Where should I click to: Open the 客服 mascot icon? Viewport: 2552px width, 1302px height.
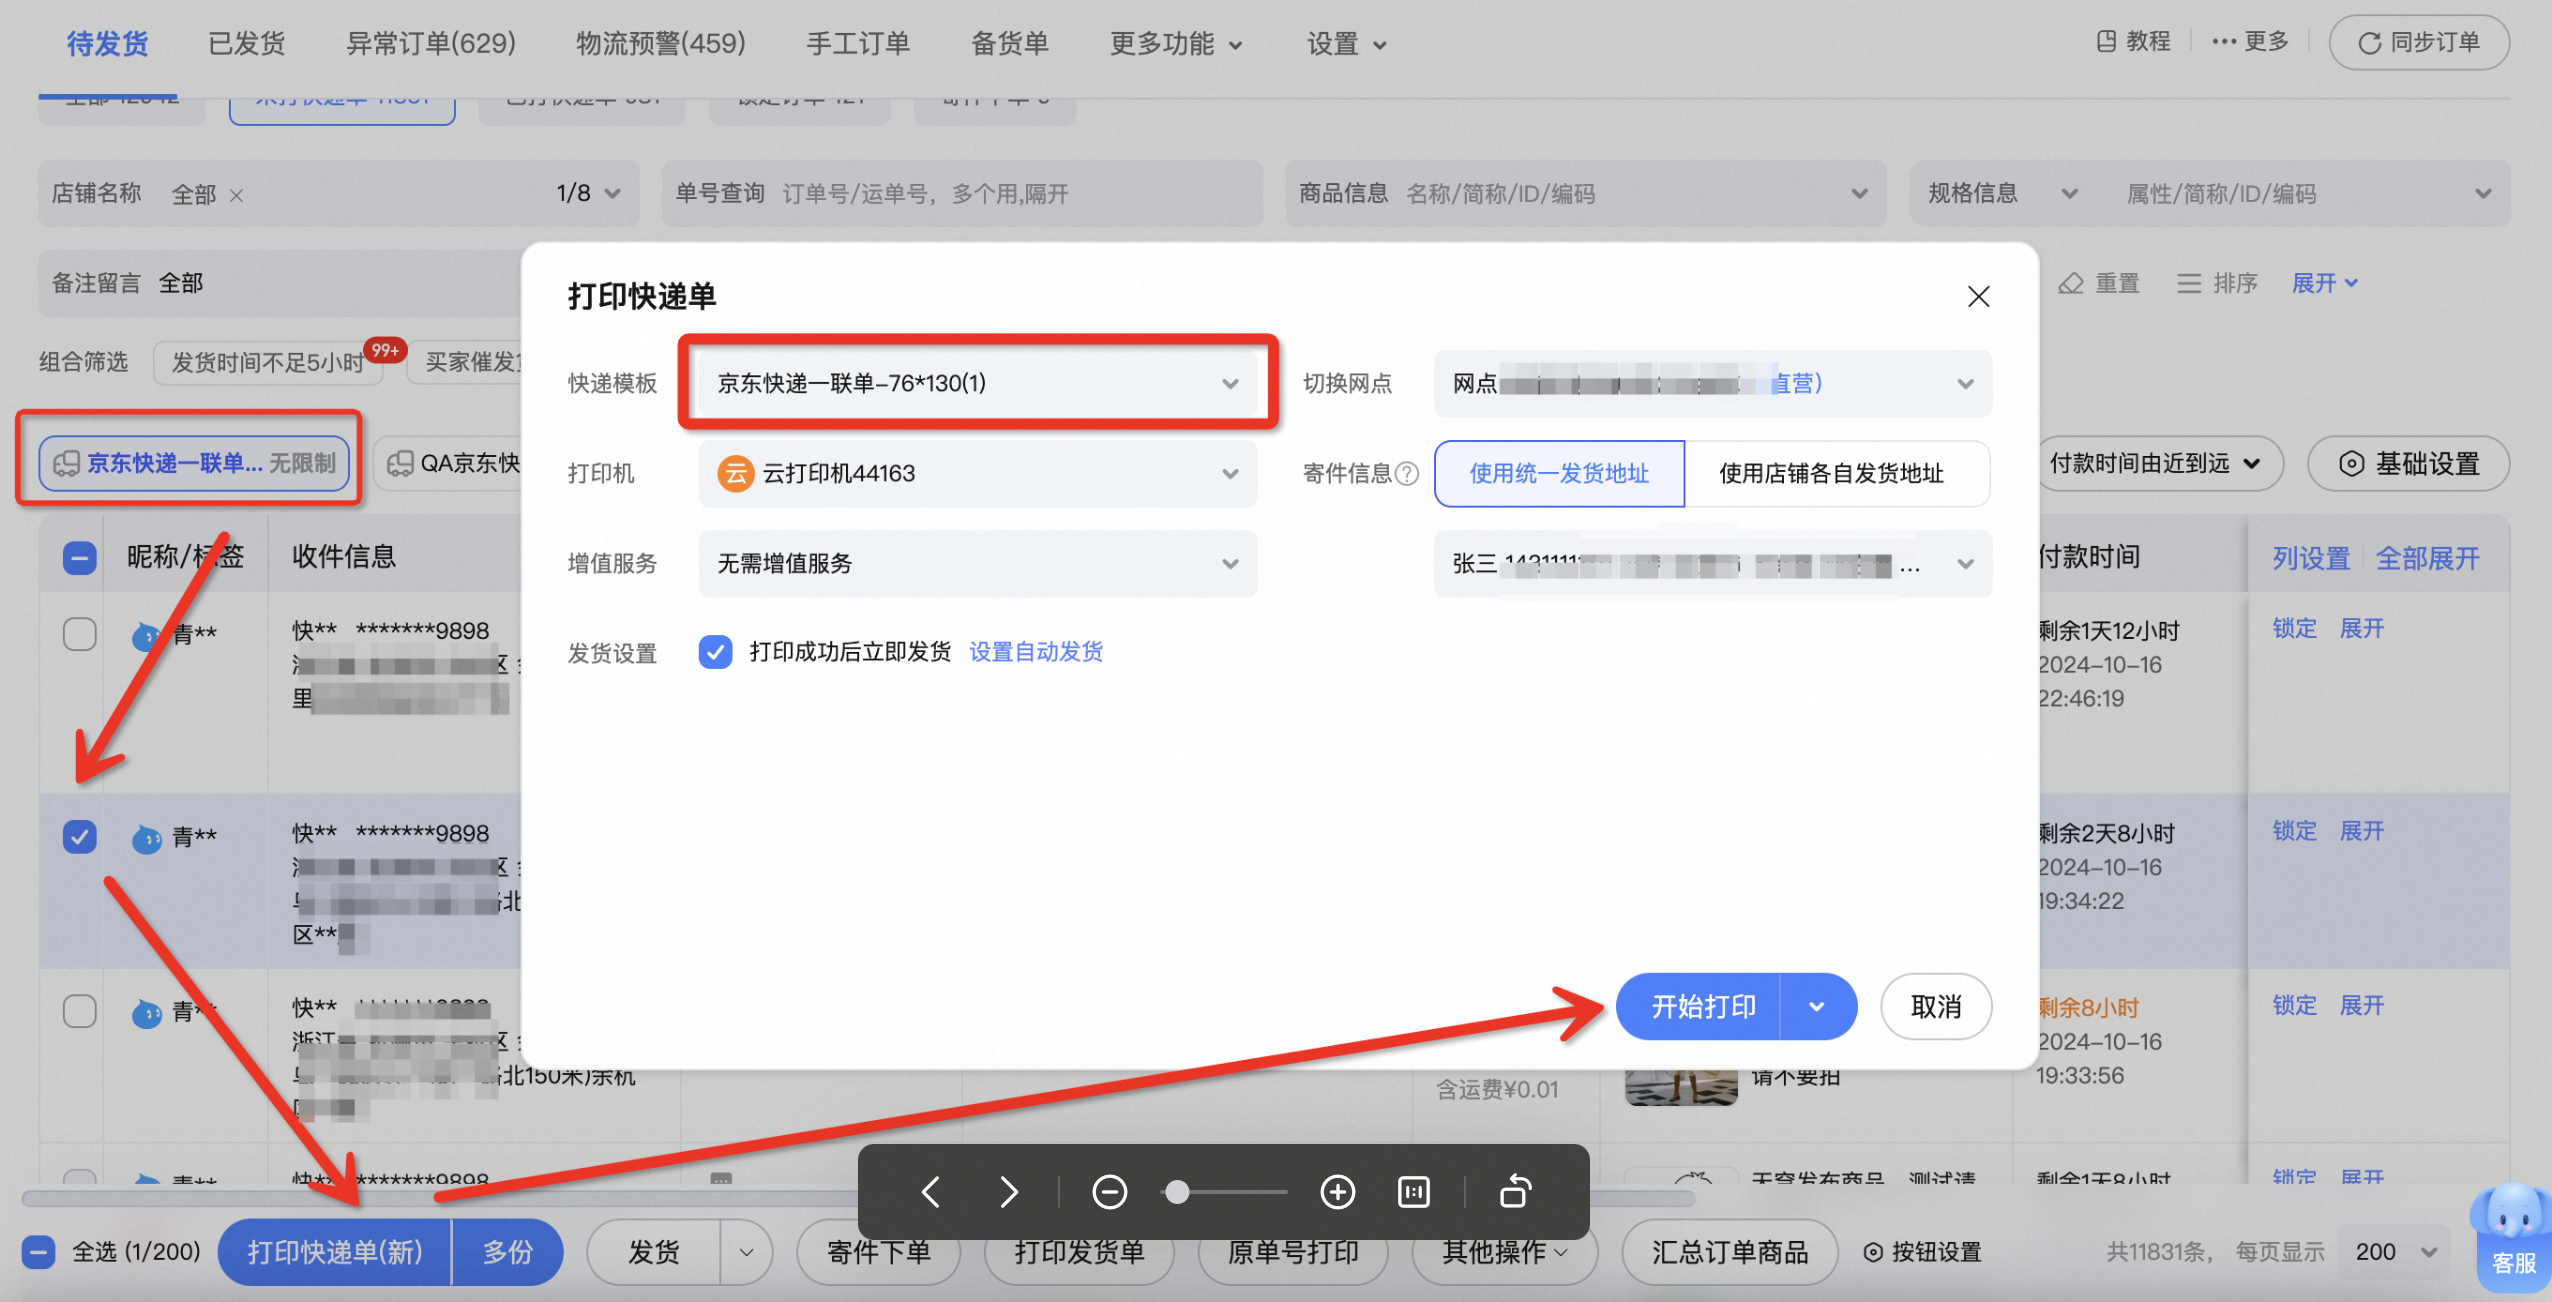[2513, 1238]
